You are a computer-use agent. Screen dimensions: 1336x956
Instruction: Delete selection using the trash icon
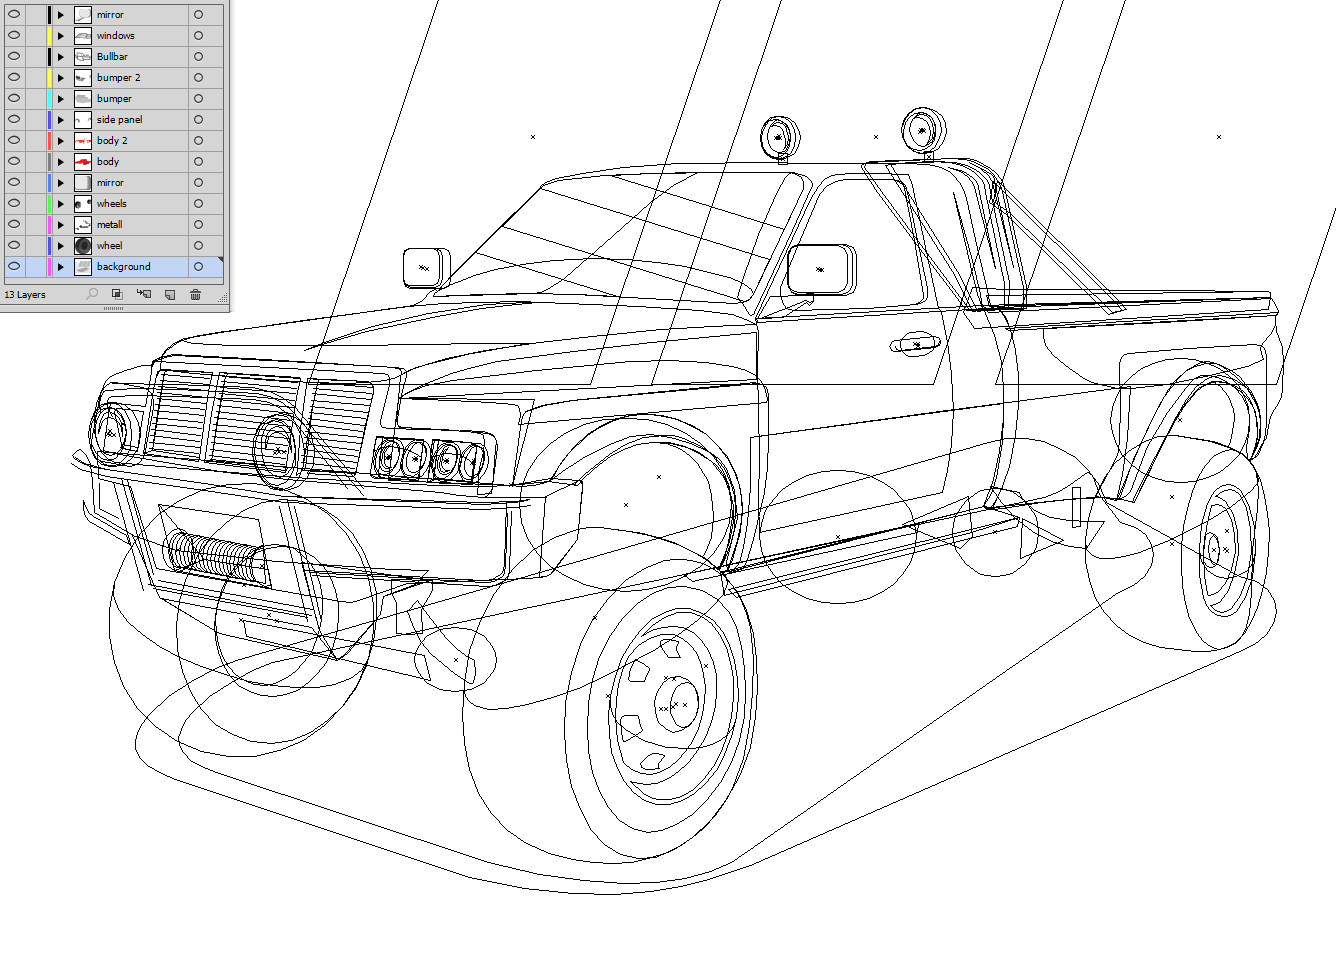pyautogui.click(x=195, y=294)
